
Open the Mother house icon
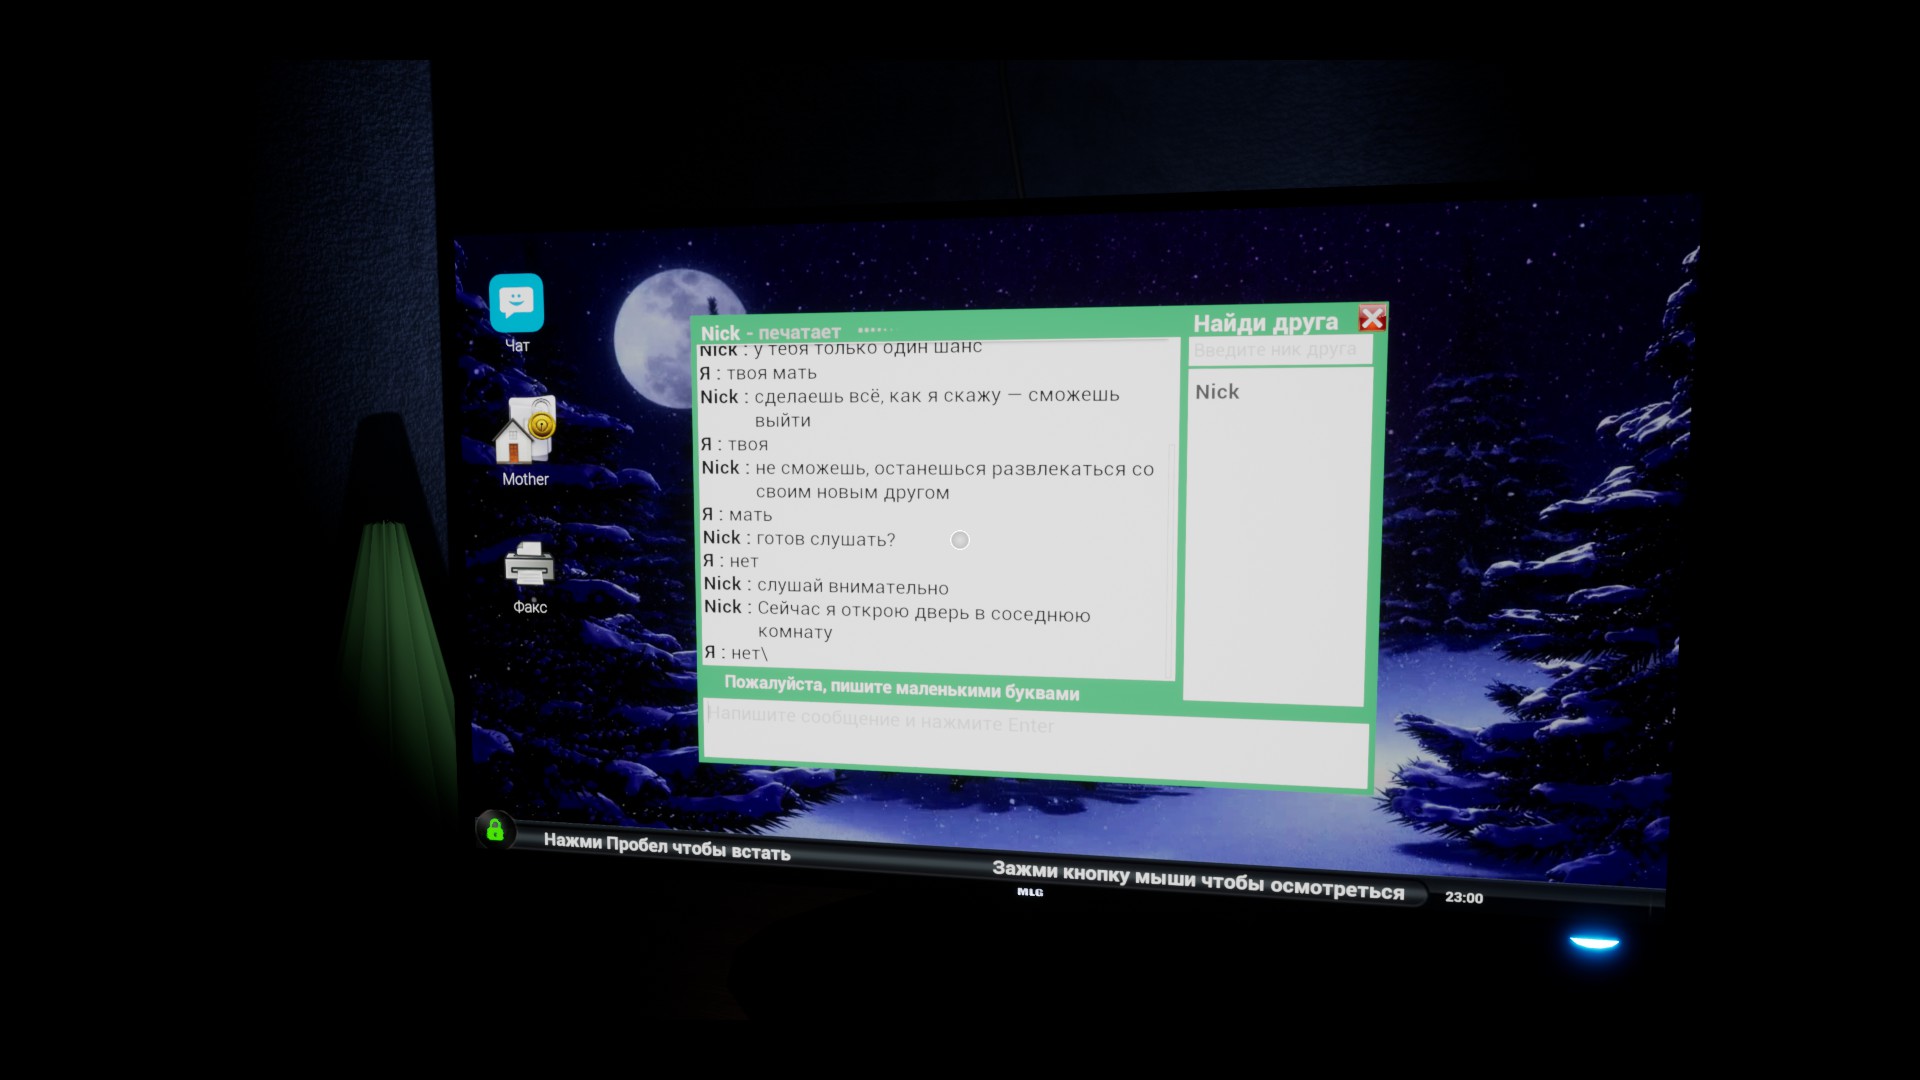(x=524, y=431)
